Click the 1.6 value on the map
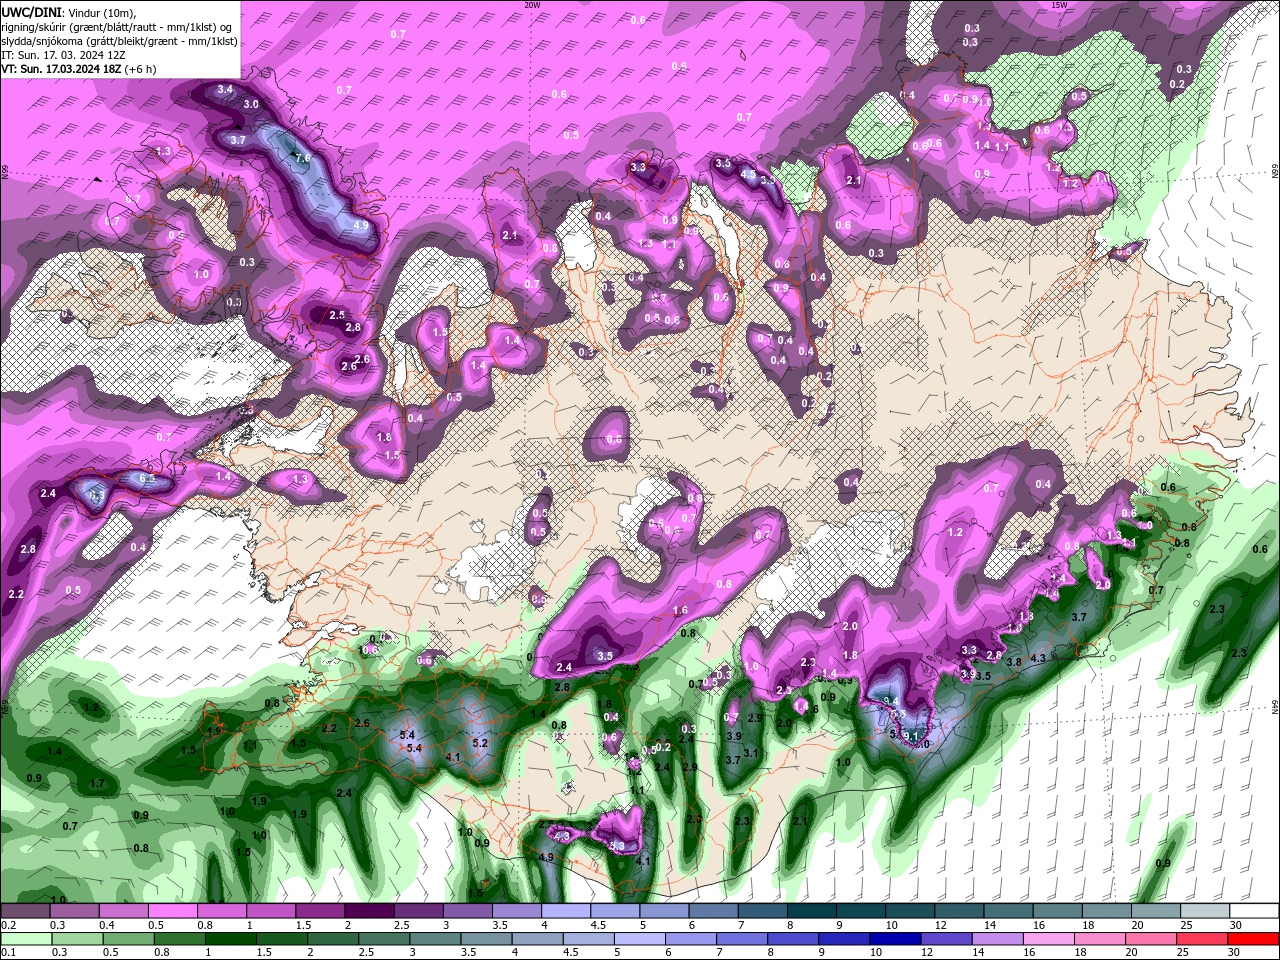Viewport: 1280px width, 960px height. pos(680,610)
